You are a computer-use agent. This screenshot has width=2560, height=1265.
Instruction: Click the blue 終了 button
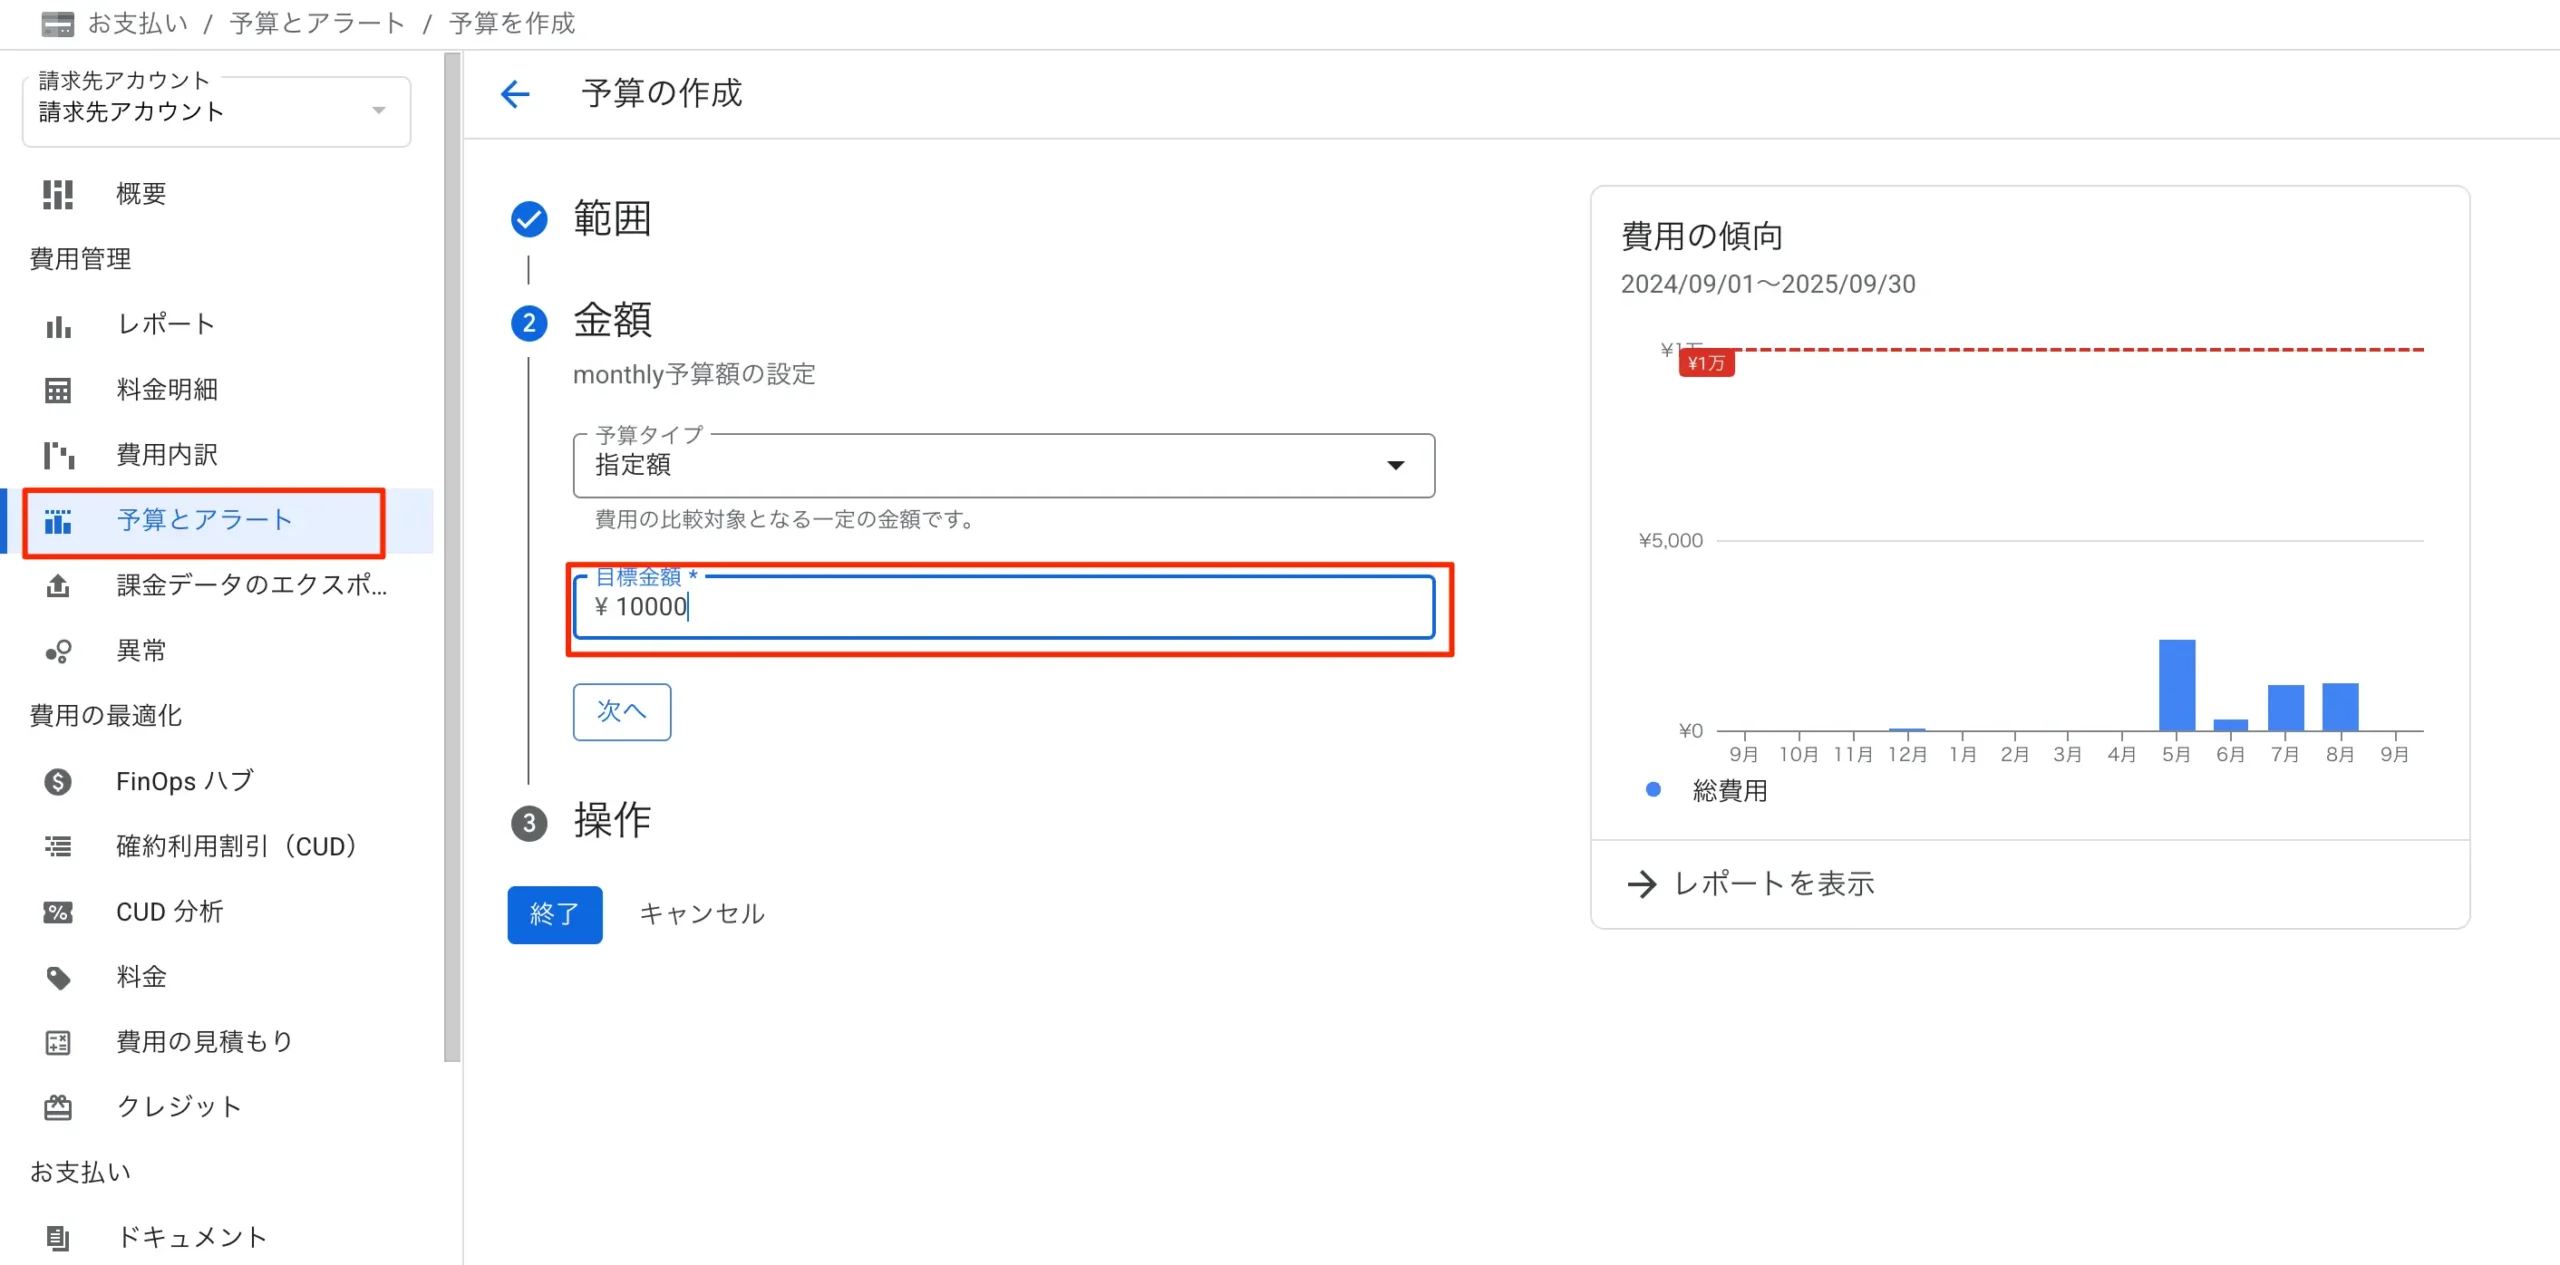554,914
